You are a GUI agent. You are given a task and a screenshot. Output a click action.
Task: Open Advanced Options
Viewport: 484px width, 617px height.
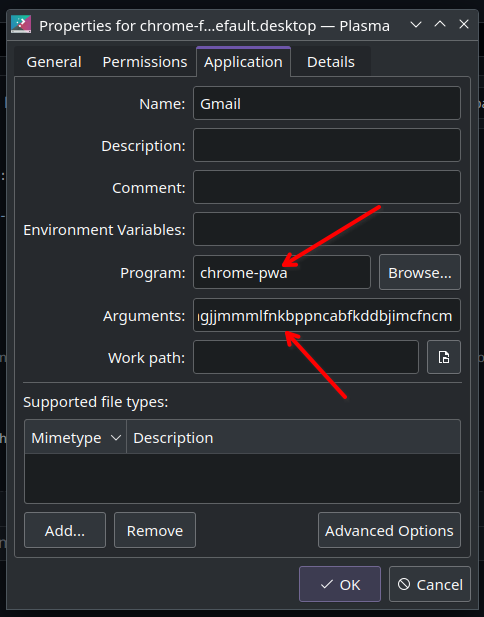(389, 530)
